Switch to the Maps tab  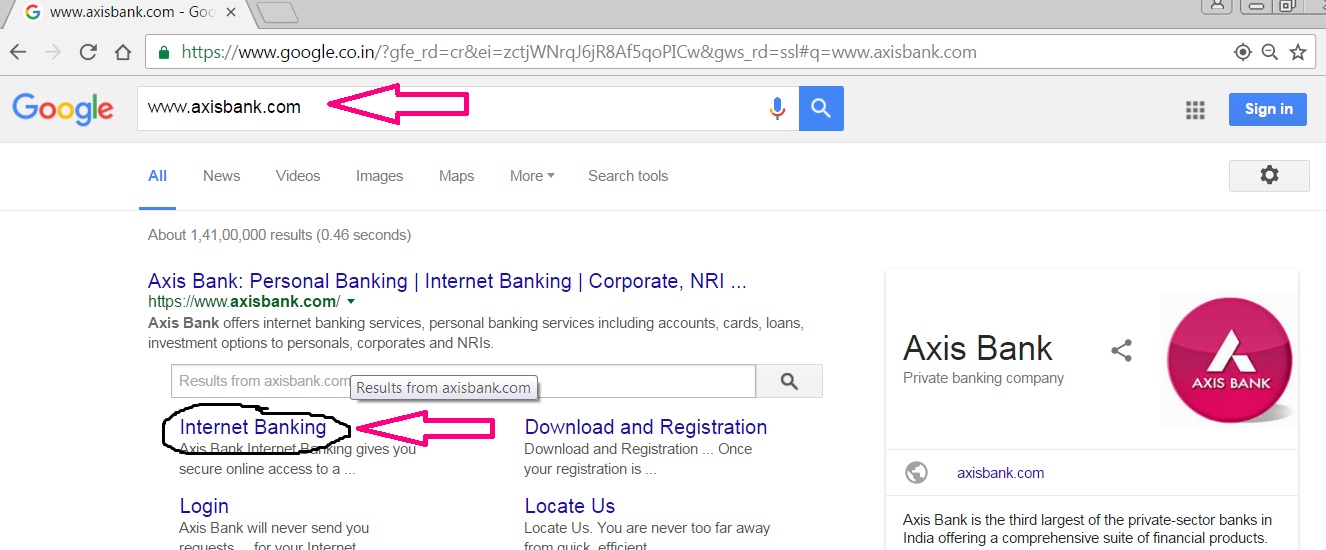[456, 176]
